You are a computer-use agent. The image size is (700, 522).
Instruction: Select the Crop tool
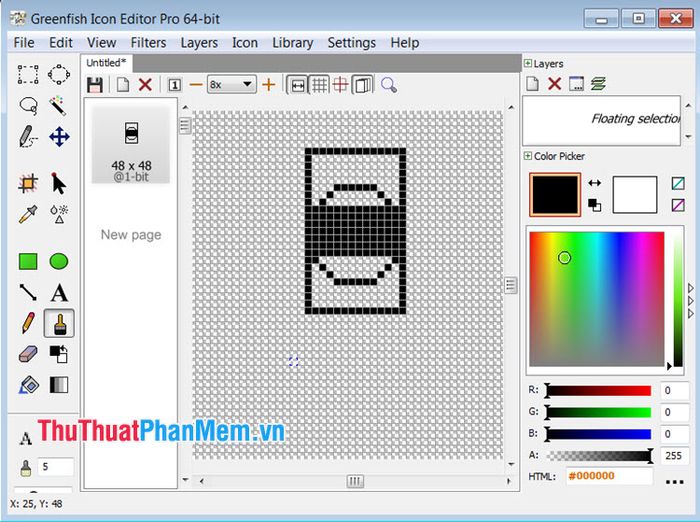[28, 183]
